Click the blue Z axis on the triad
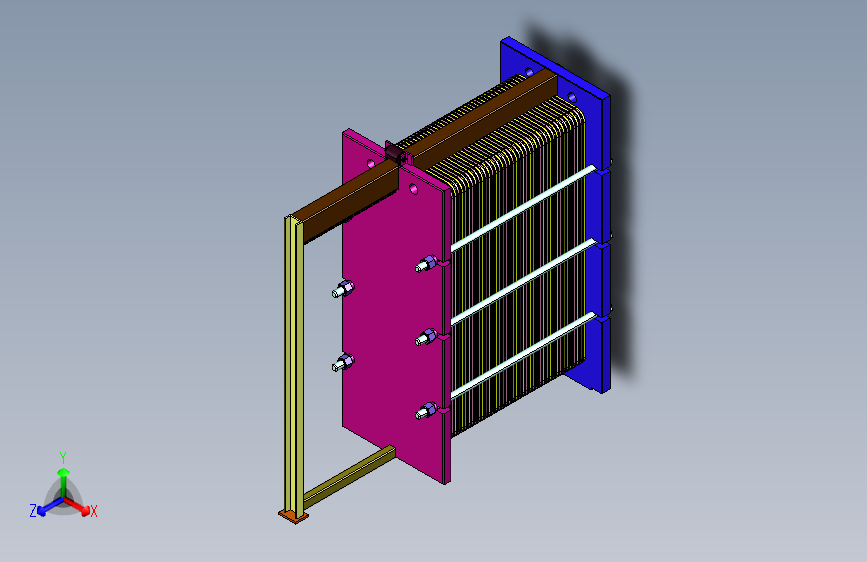Image resolution: width=867 pixels, height=562 pixels. coord(50,506)
